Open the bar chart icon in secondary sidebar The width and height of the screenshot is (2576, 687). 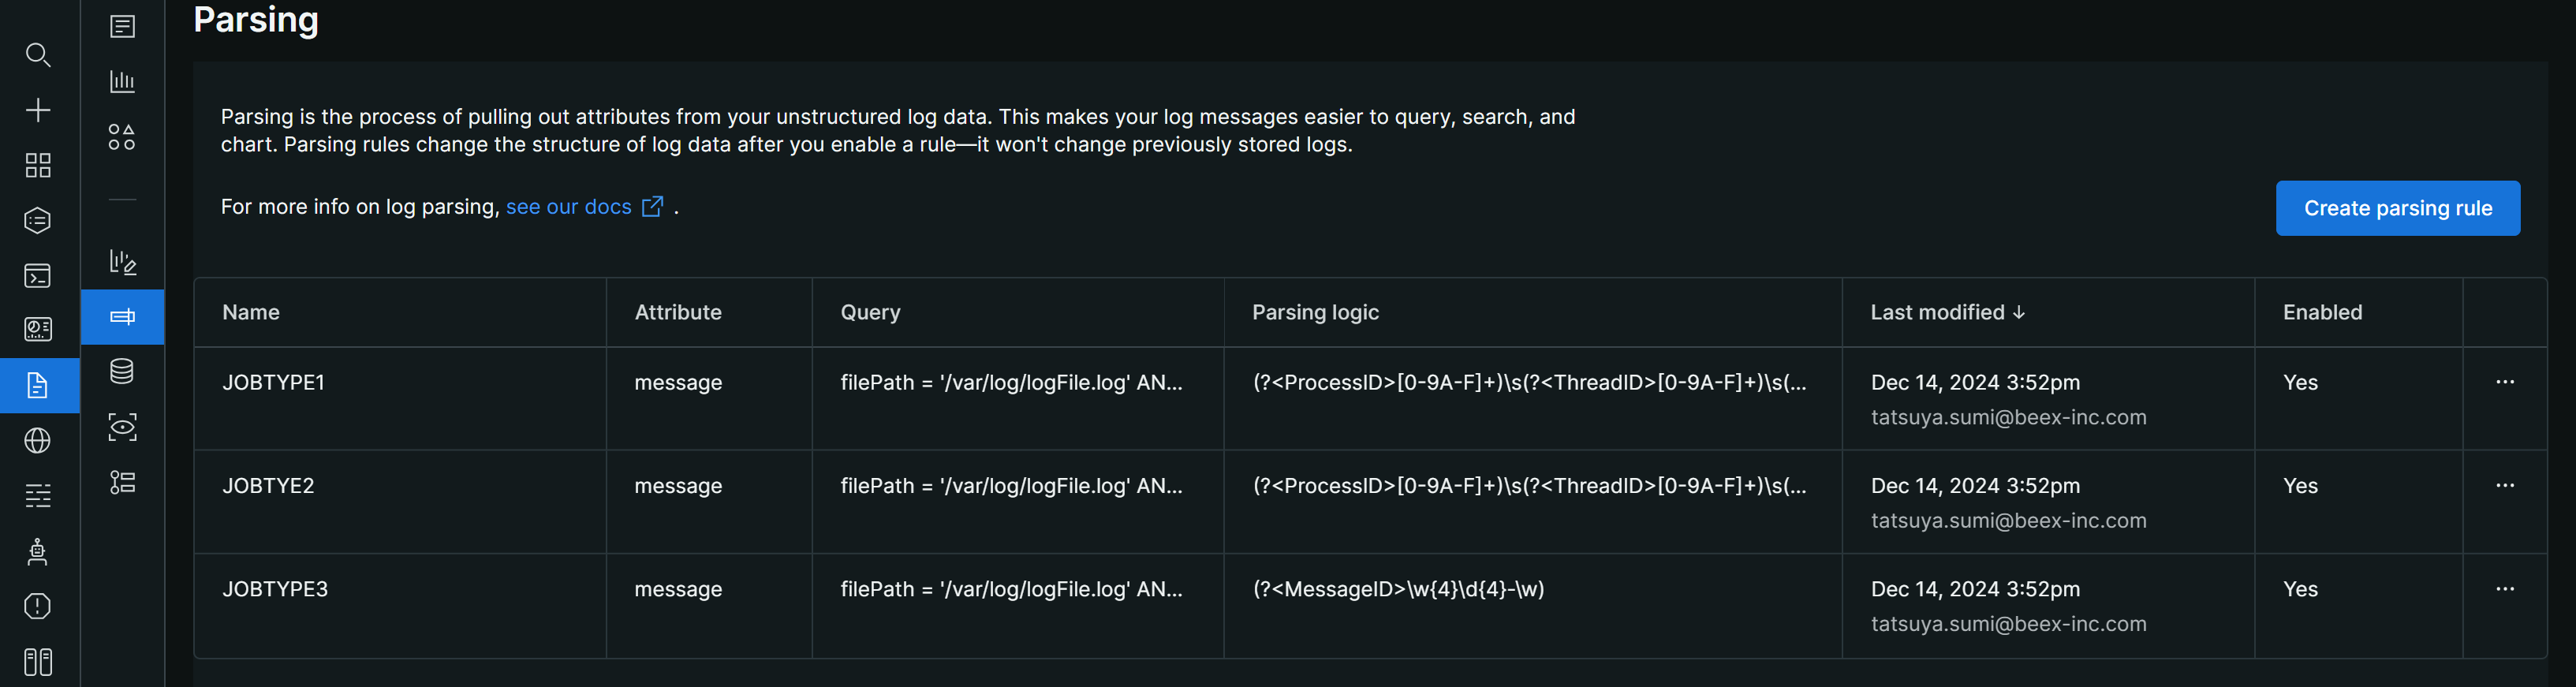[x=122, y=81]
